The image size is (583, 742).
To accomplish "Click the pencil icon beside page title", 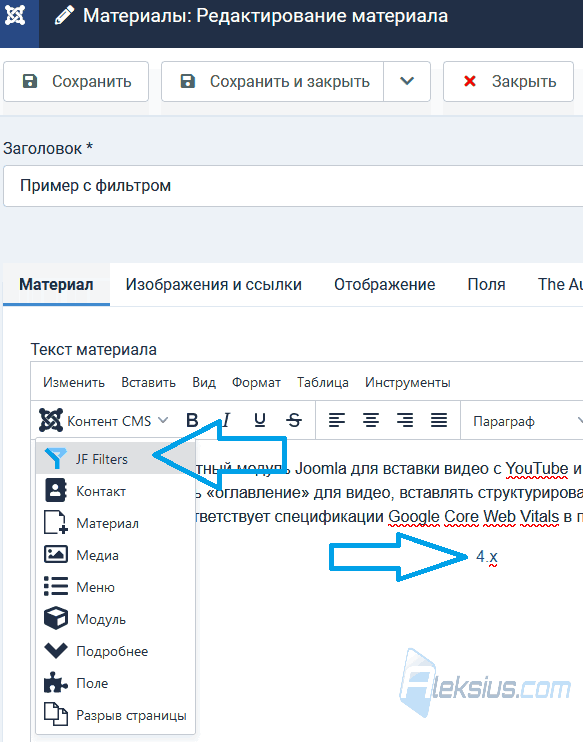I will (x=64, y=16).
